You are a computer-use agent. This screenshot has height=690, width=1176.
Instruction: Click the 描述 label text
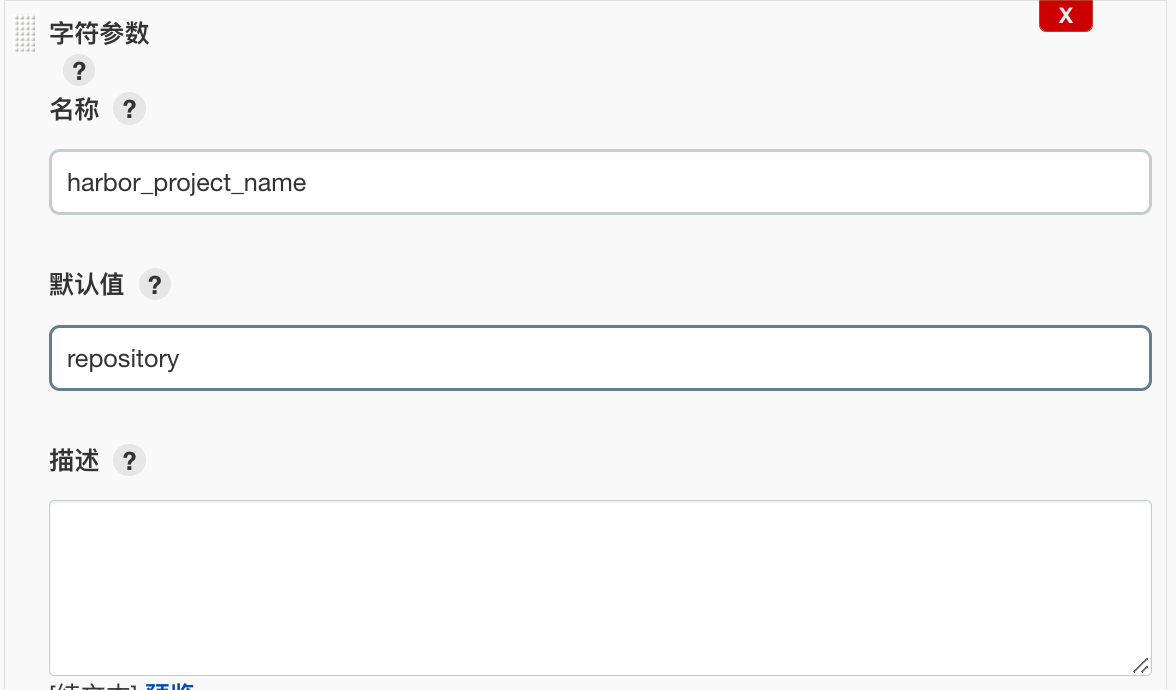[74, 461]
